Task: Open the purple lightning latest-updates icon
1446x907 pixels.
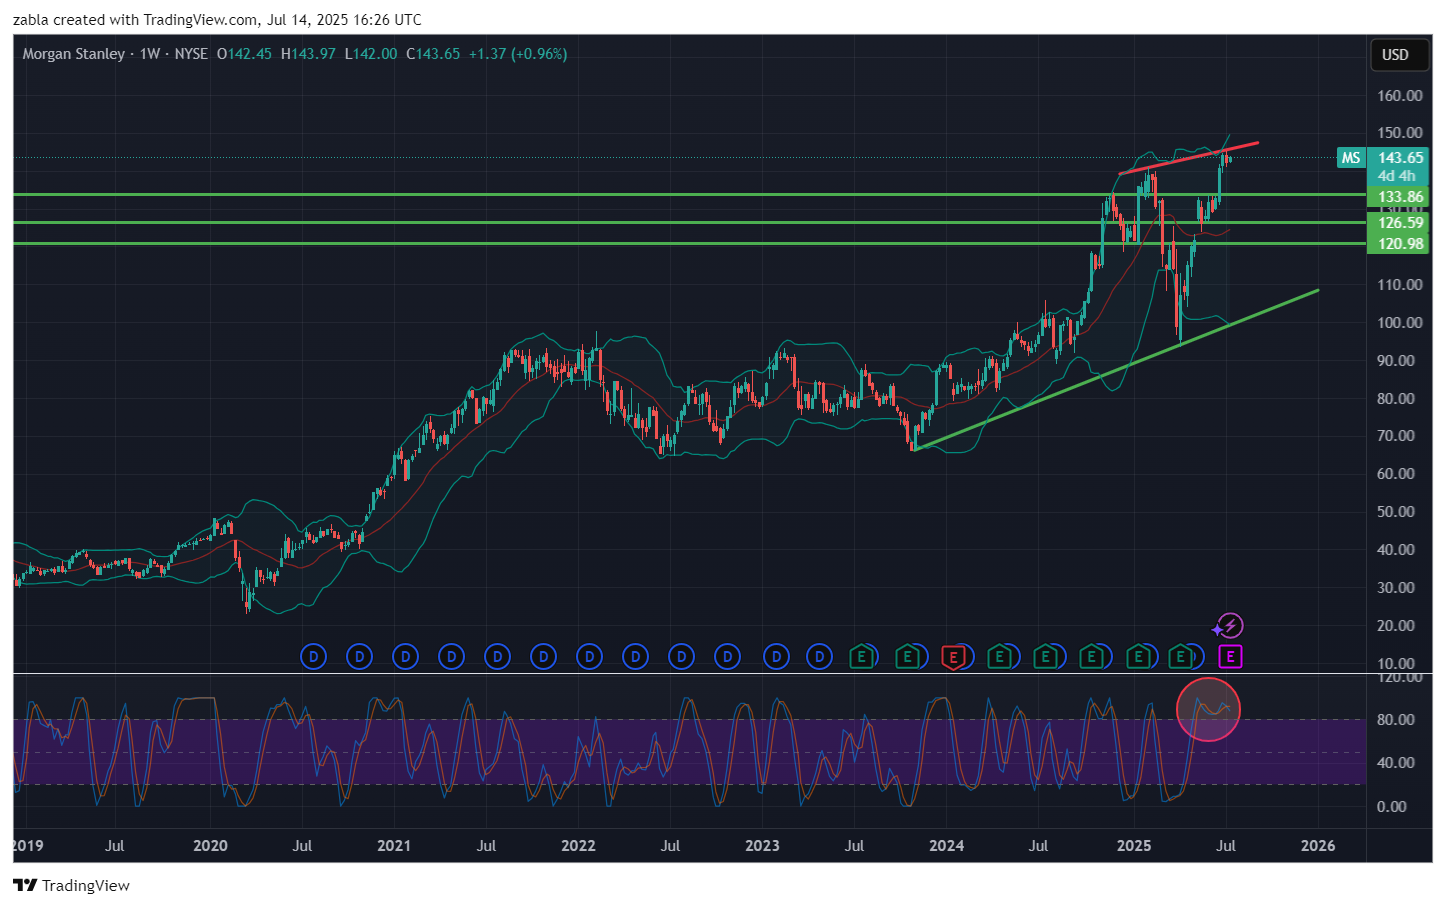Action: (1229, 626)
